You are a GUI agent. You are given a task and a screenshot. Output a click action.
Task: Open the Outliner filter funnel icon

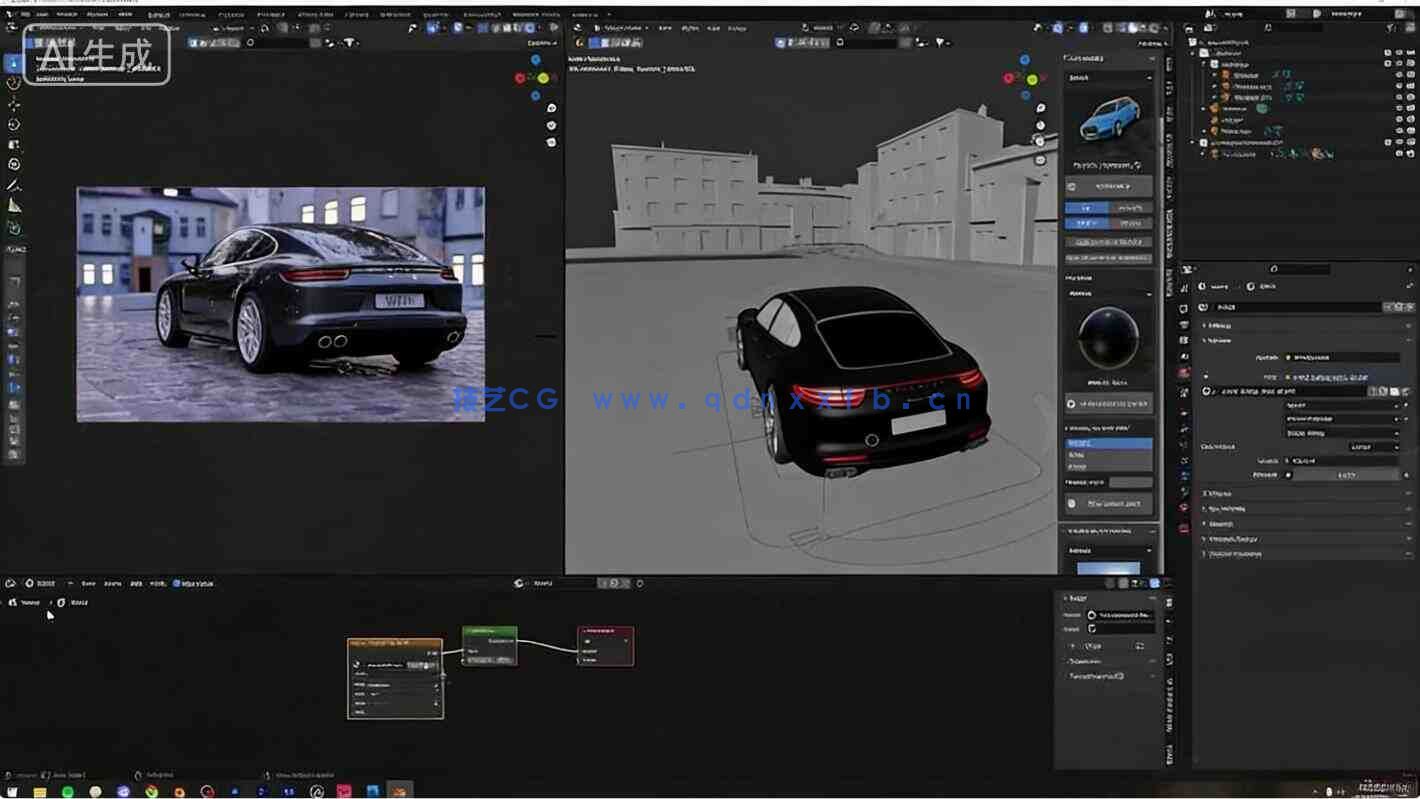click(x=1392, y=28)
